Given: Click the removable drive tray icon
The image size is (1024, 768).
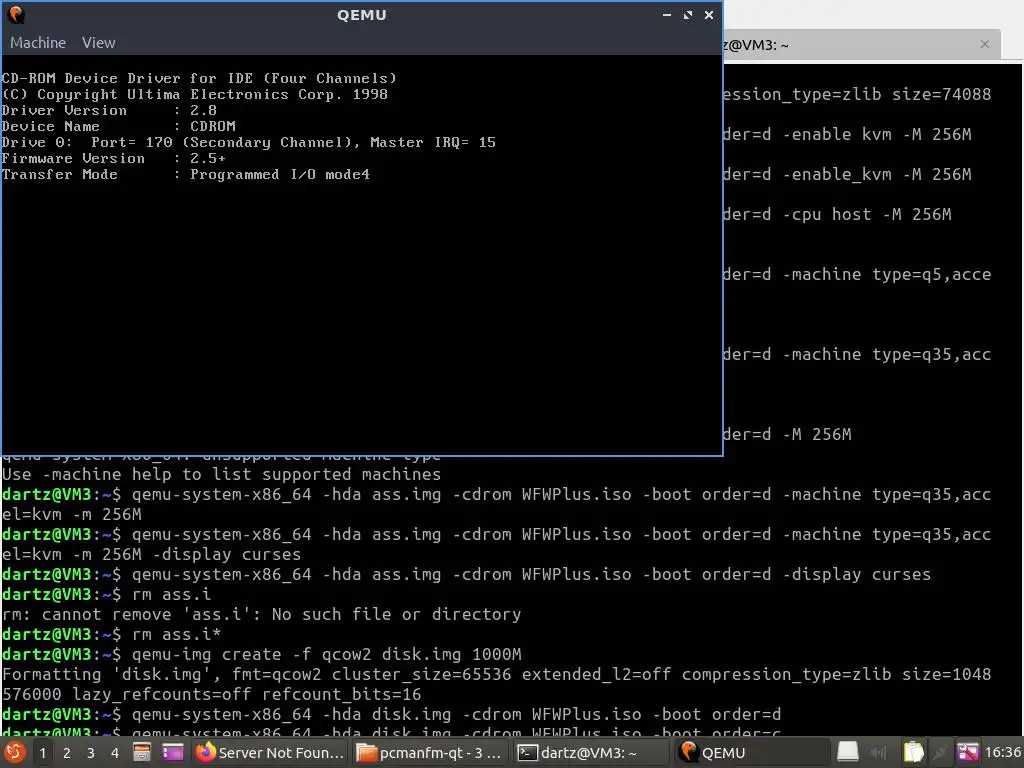Looking at the screenshot, I should (848, 752).
